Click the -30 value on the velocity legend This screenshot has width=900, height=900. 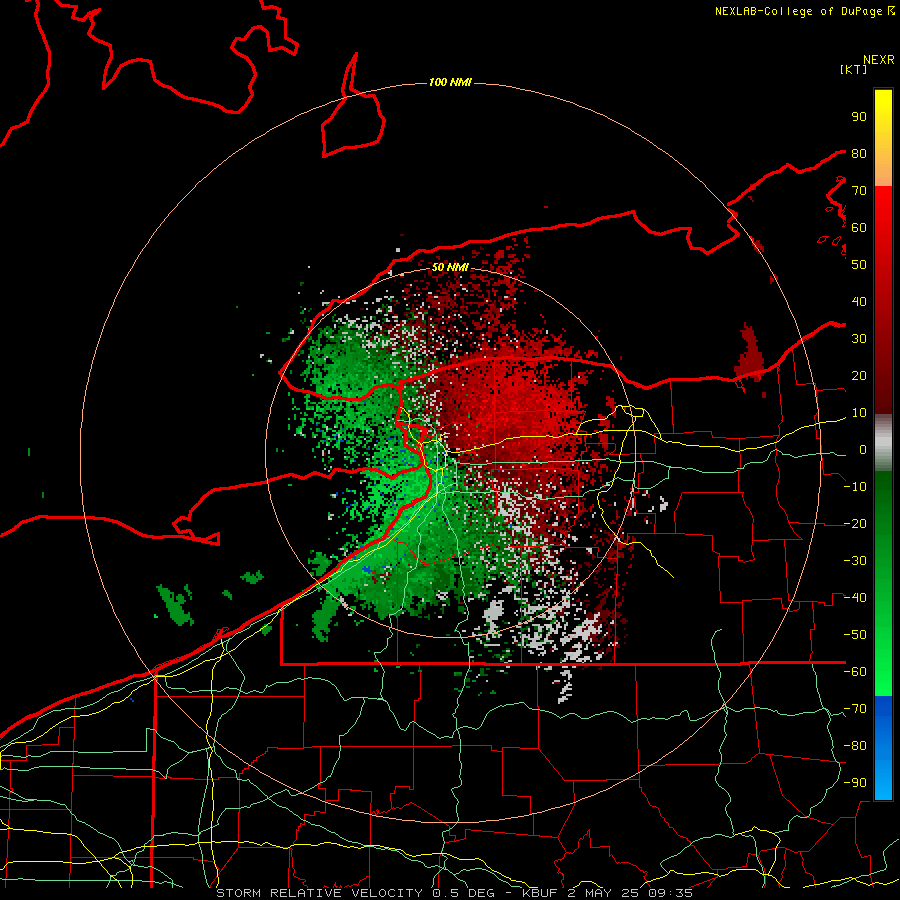coord(855,561)
